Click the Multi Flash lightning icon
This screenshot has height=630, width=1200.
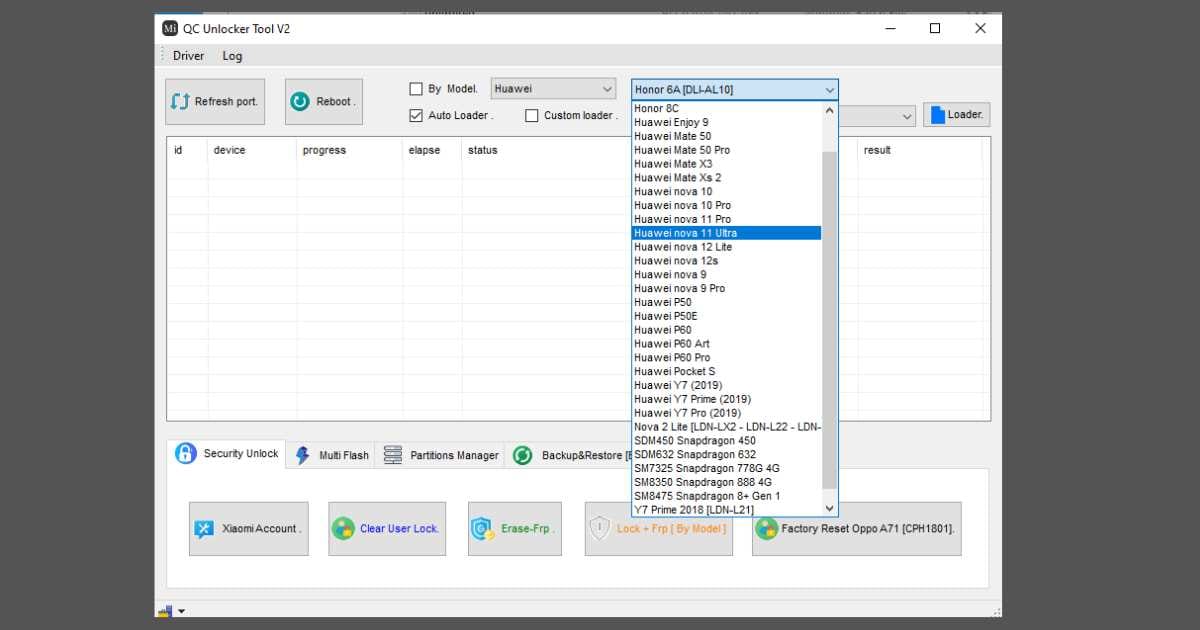tap(302, 456)
